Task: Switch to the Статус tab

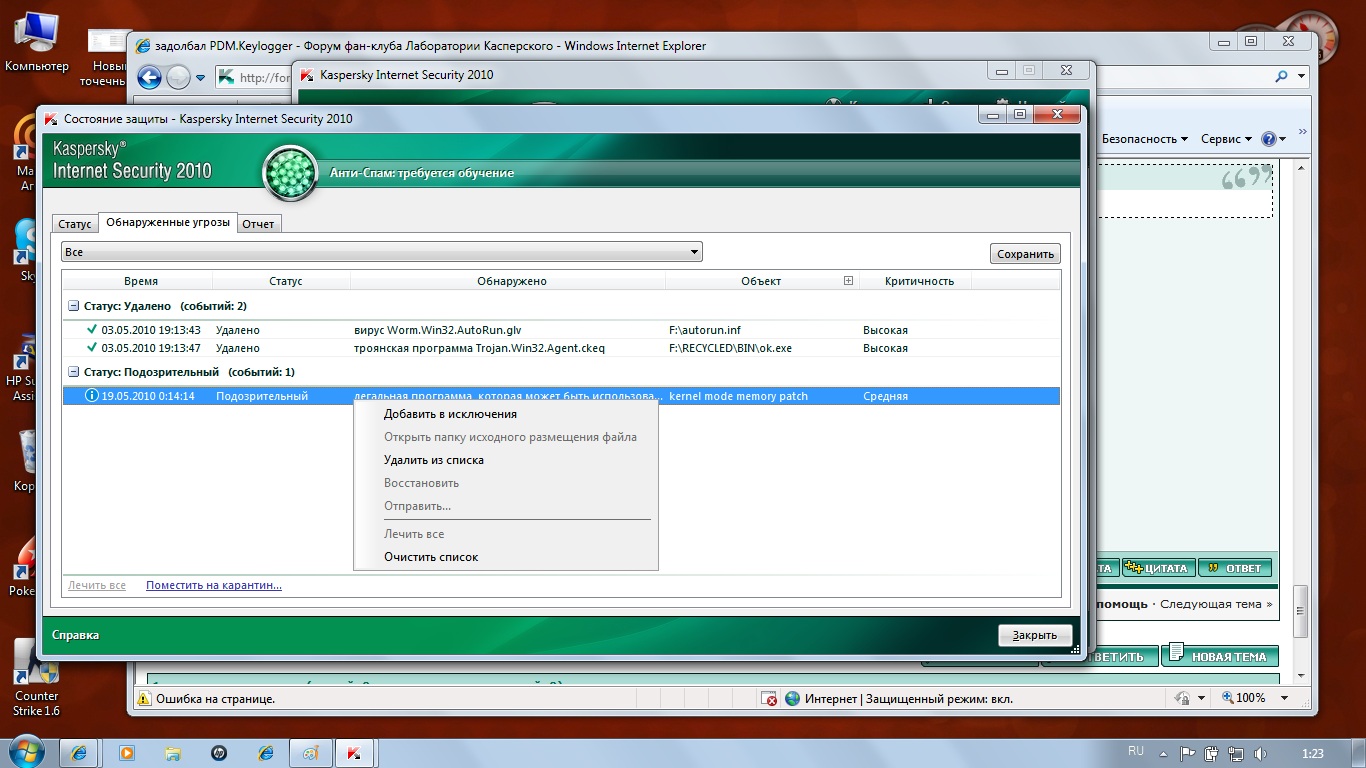Action: pos(75,224)
